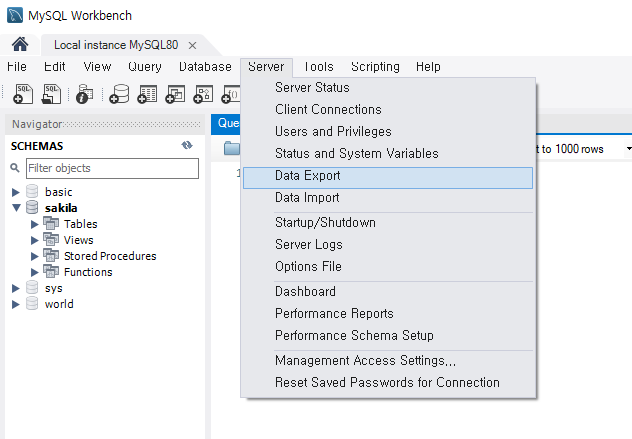Click the world schema database icon

[x=32, y=304]
